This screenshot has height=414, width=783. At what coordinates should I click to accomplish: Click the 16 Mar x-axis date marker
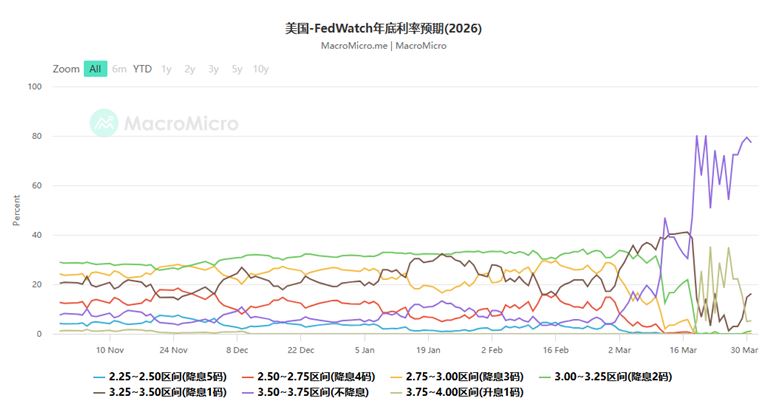coord(683,351)
